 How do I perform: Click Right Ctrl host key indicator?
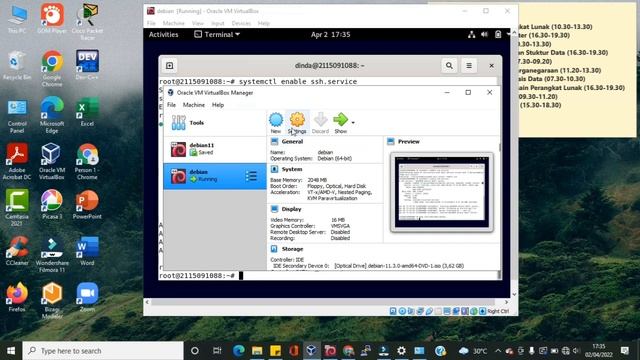(498, 311)
